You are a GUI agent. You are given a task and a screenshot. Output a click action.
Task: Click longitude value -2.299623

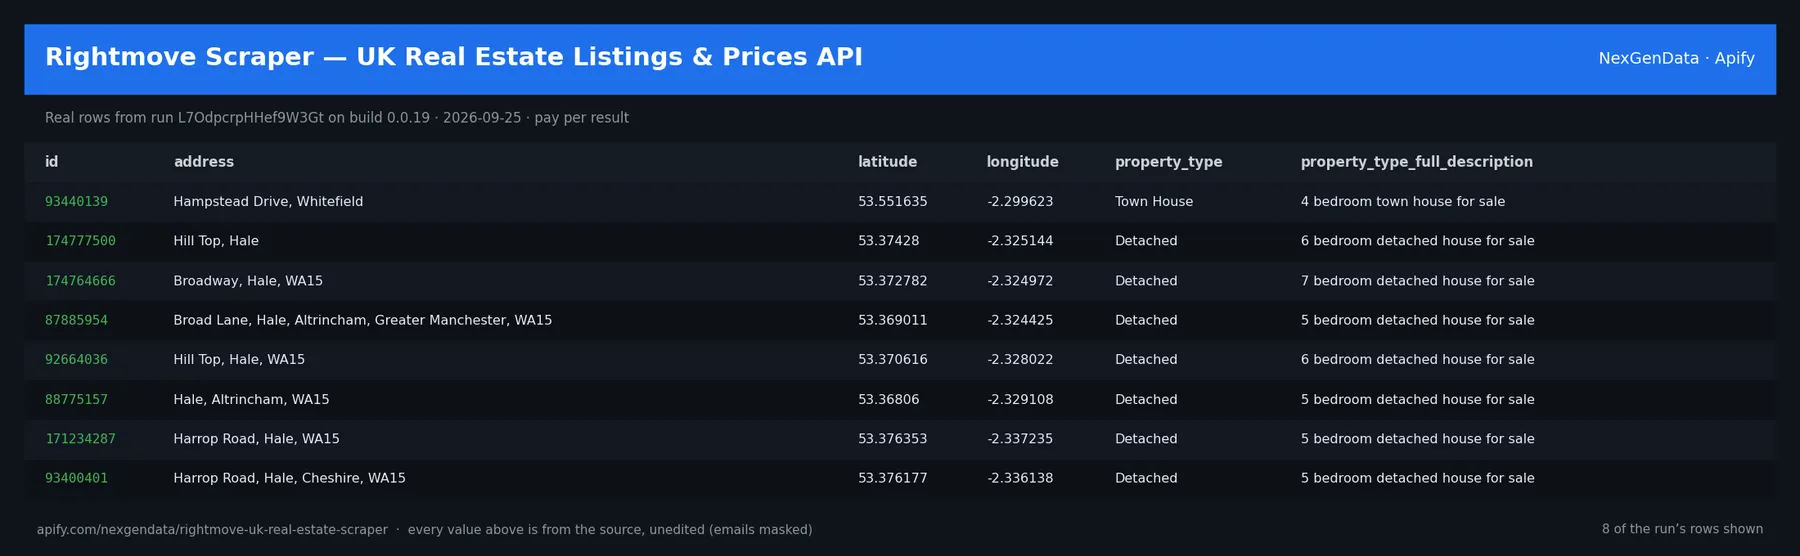(1020, 202)
